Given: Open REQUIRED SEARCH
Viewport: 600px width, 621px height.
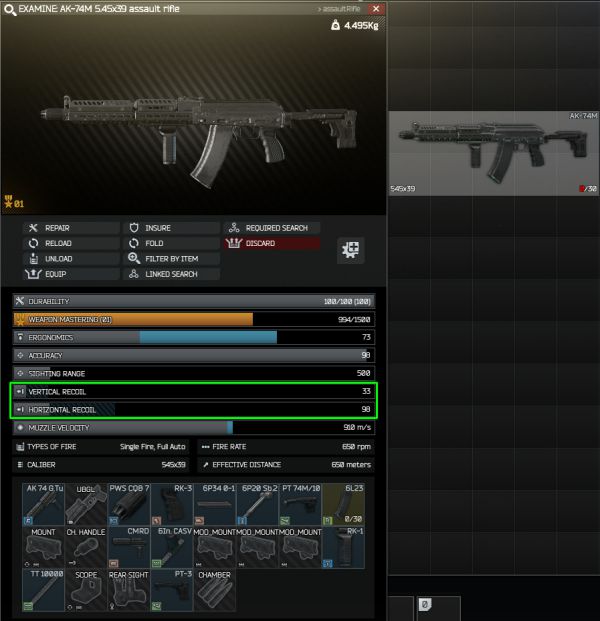Looking at the screenshot, I should tap(272, 228).
